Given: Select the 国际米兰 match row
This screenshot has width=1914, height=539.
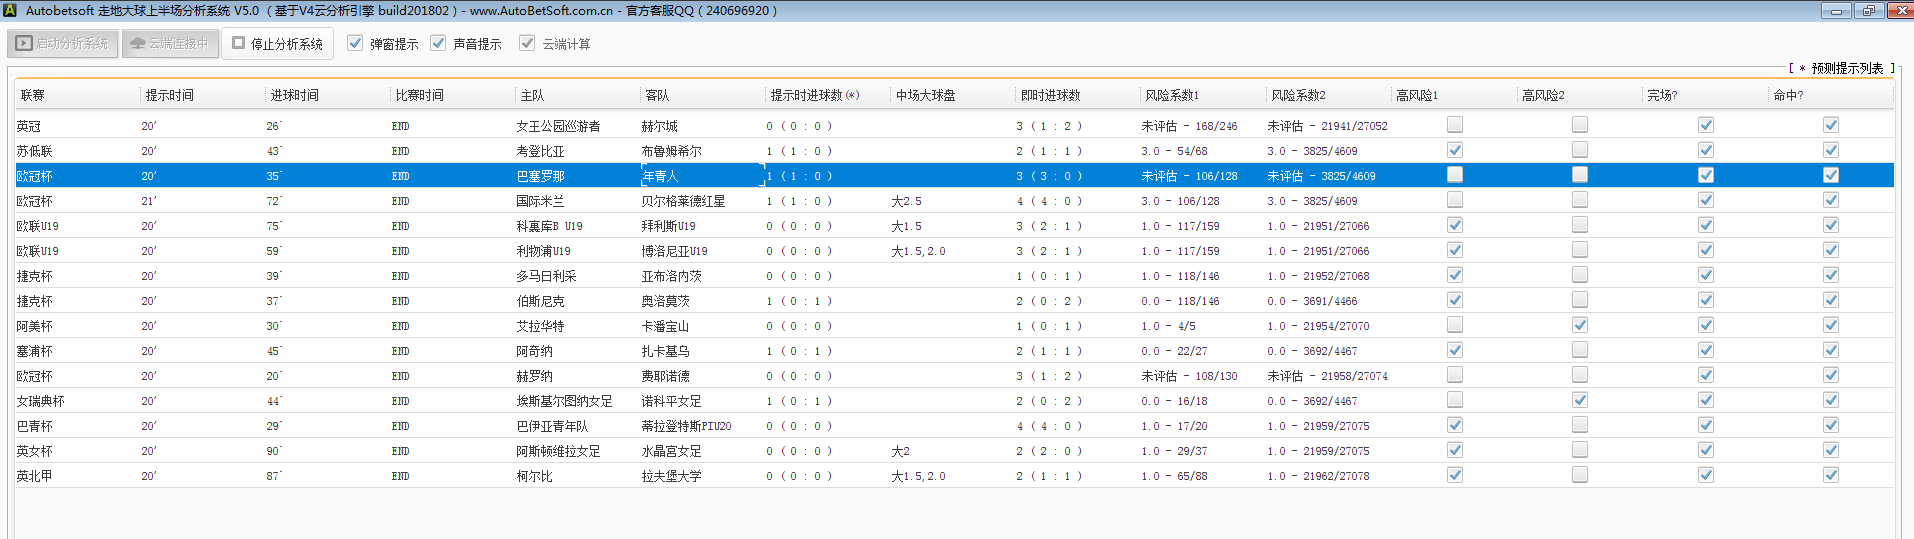Looking at the screenshot, I should pos(540,201).
